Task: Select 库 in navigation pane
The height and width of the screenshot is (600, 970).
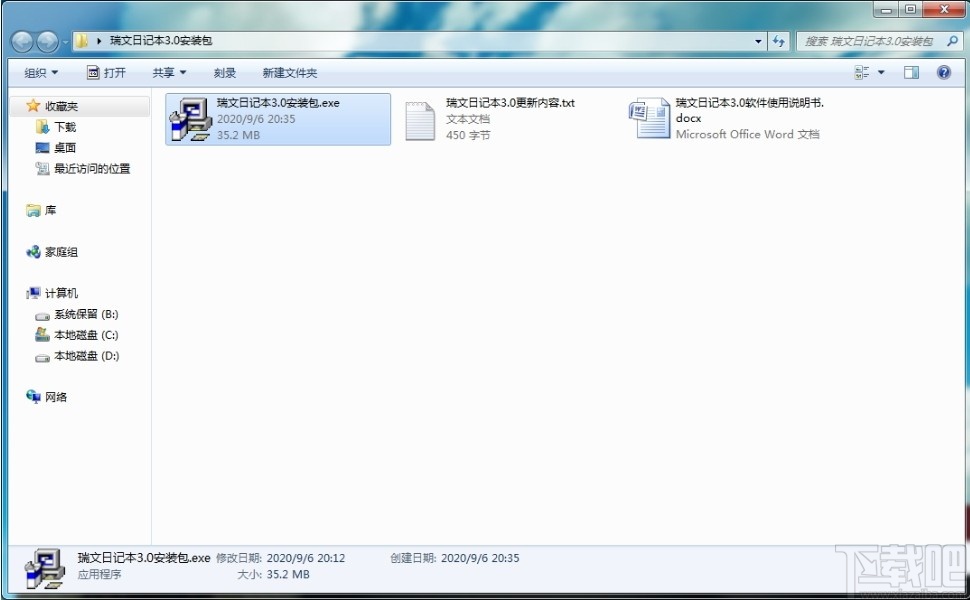Action: 50,210
